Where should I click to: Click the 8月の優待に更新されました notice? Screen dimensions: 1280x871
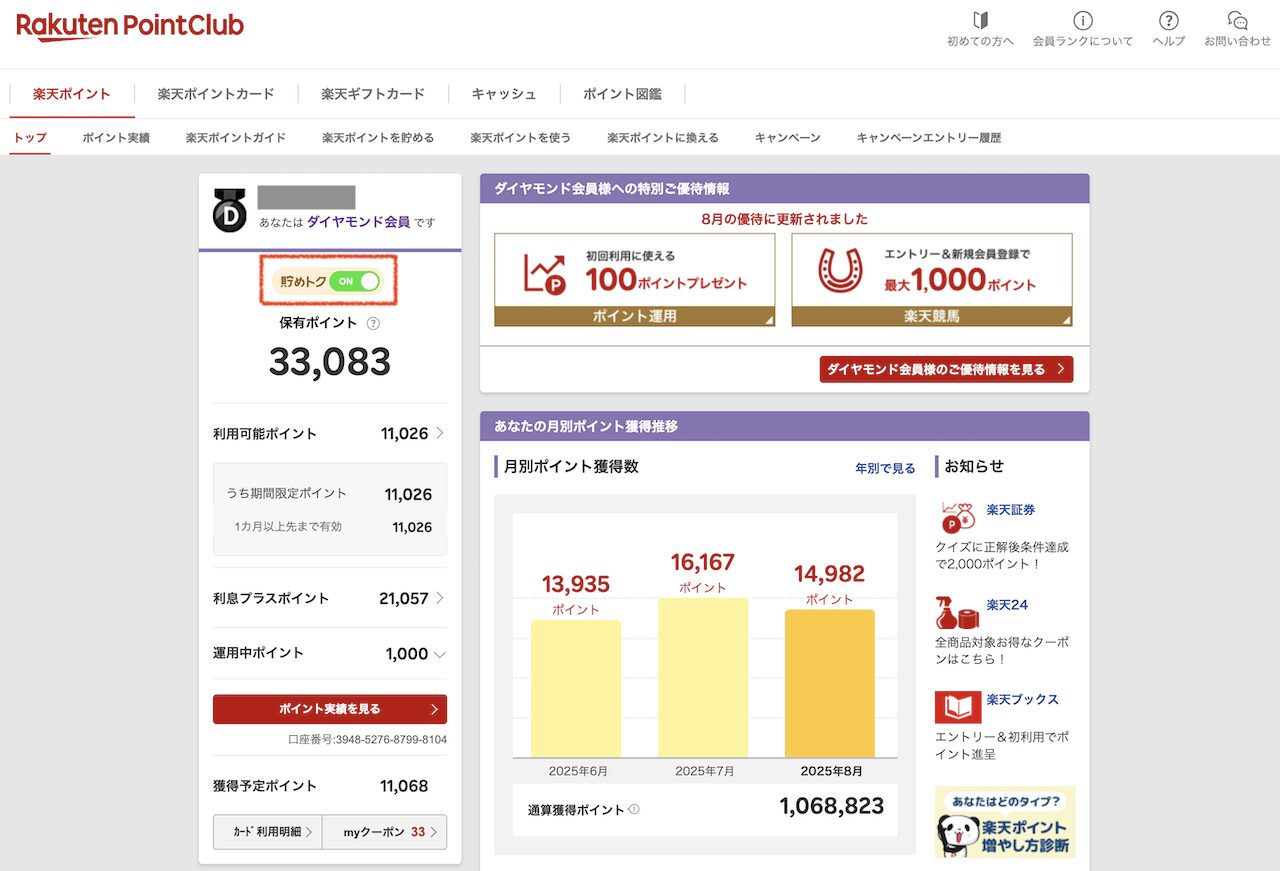tap(785, 219)
